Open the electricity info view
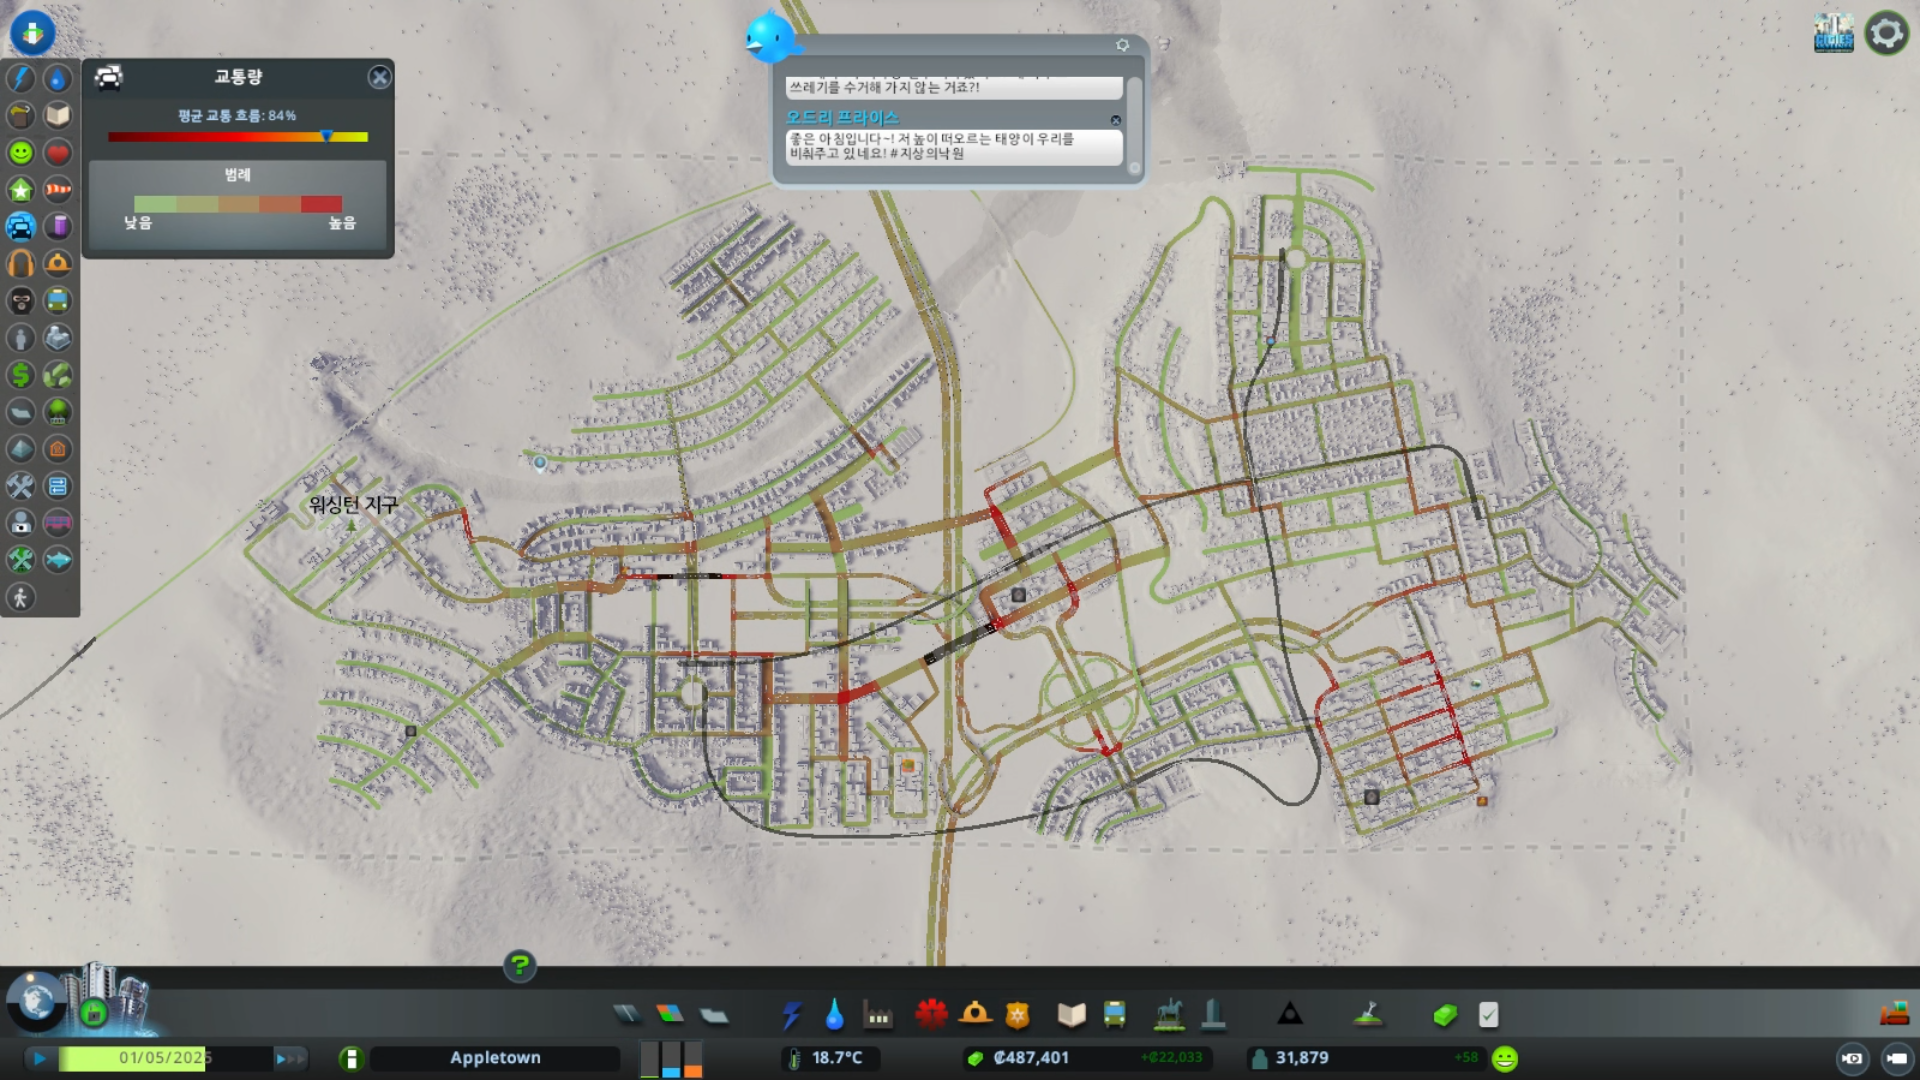Image resolution: width=1920 pixels, height=1080 pixels. coord(21,78)
